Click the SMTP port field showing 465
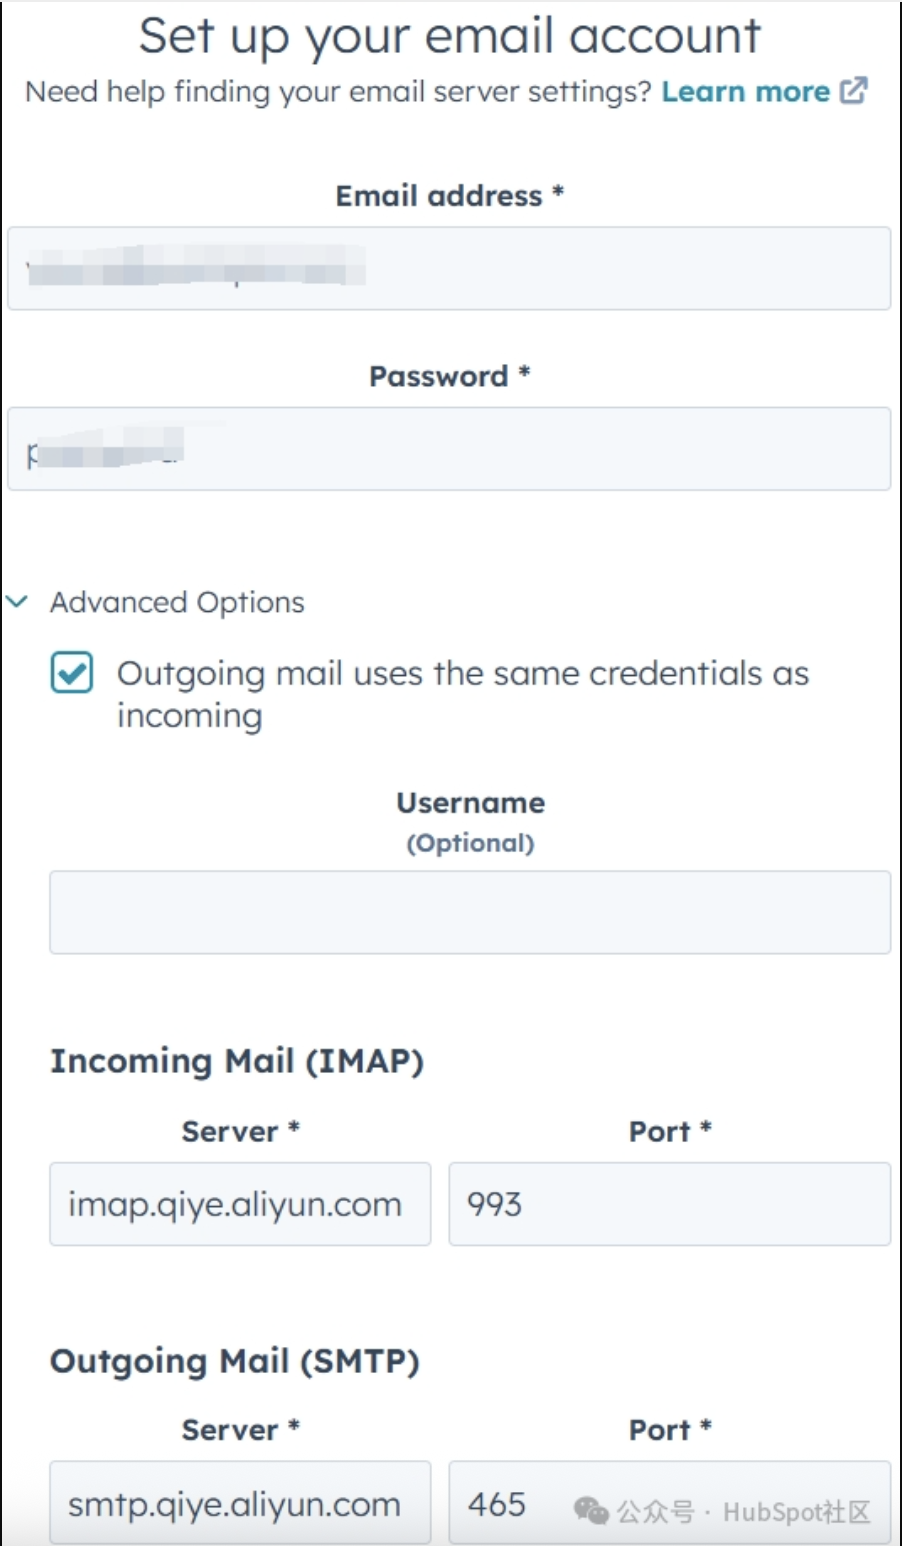Image resolution: width=902 pixels, height=1546 pixels. (x=670, y=1503)
